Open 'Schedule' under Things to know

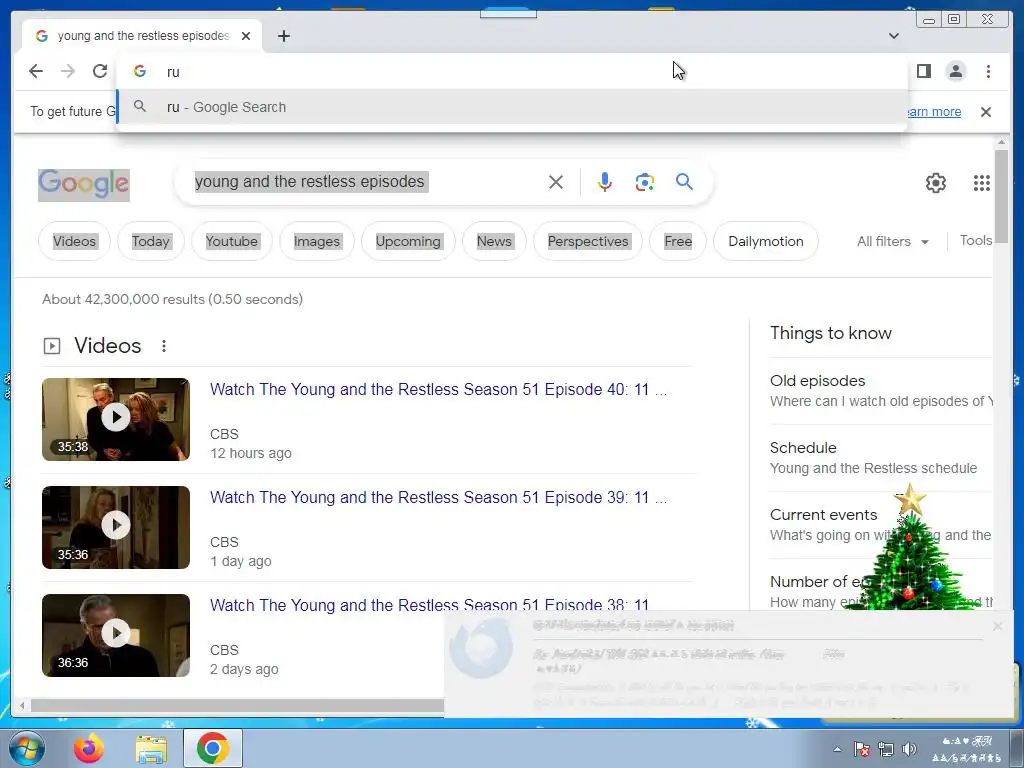pos(803,447)
